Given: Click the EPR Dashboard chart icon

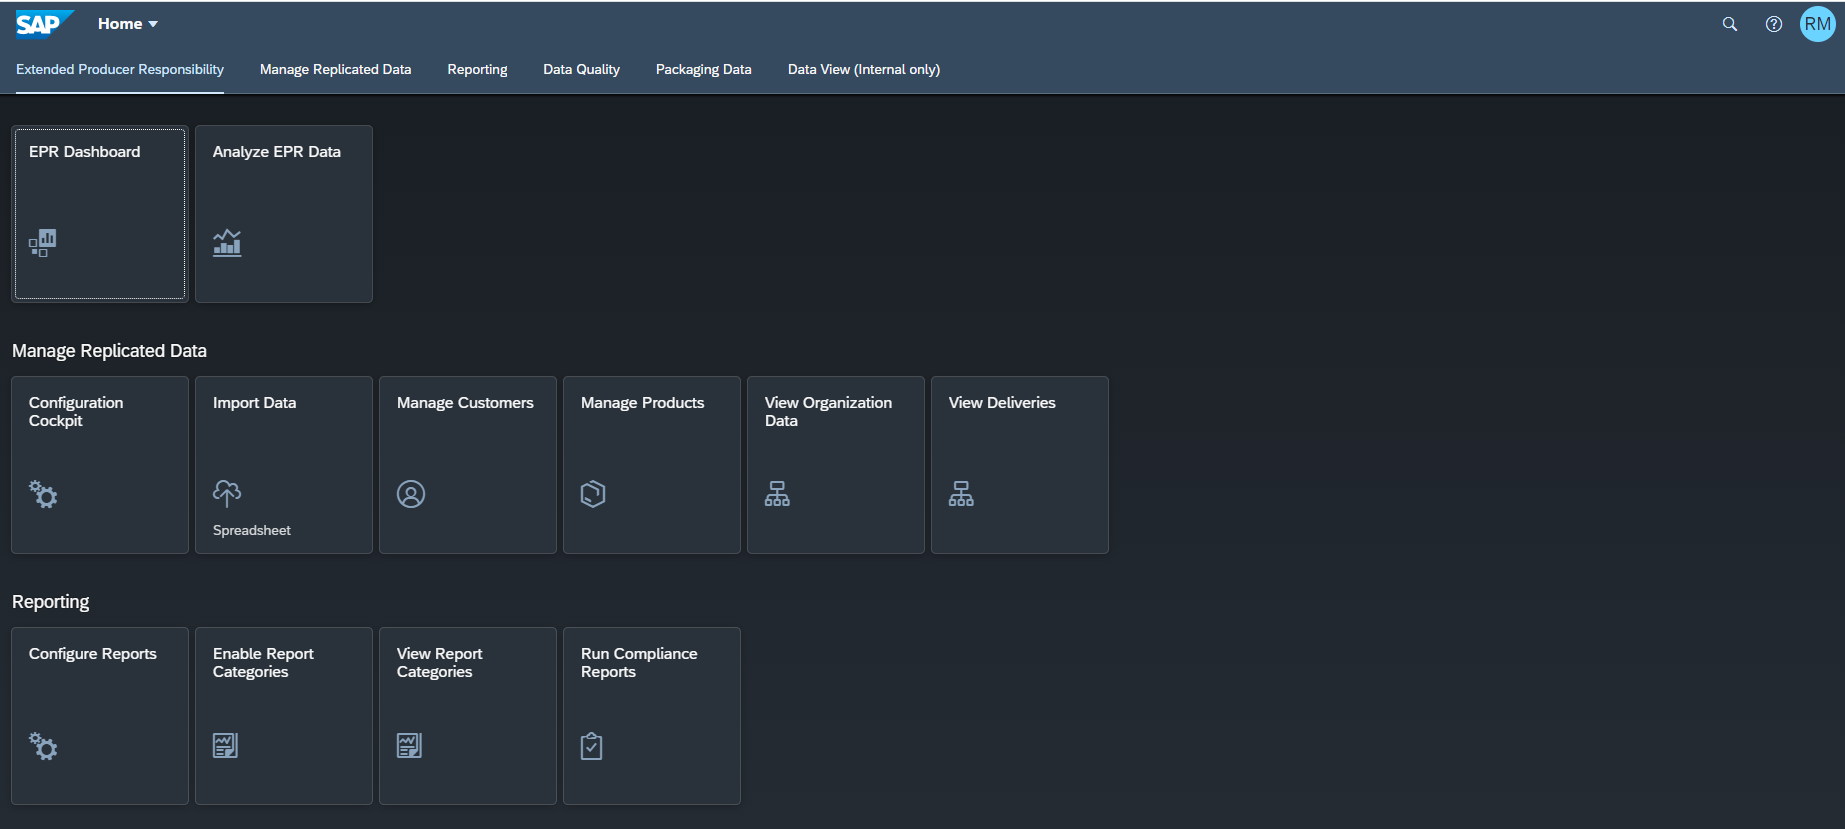Looking at the screenshot, I should pos(43,243).
